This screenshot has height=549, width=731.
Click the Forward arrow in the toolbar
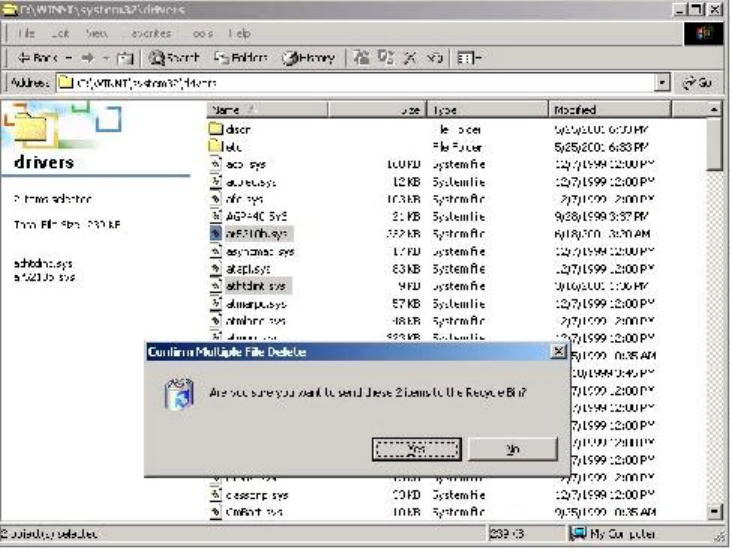88,58
